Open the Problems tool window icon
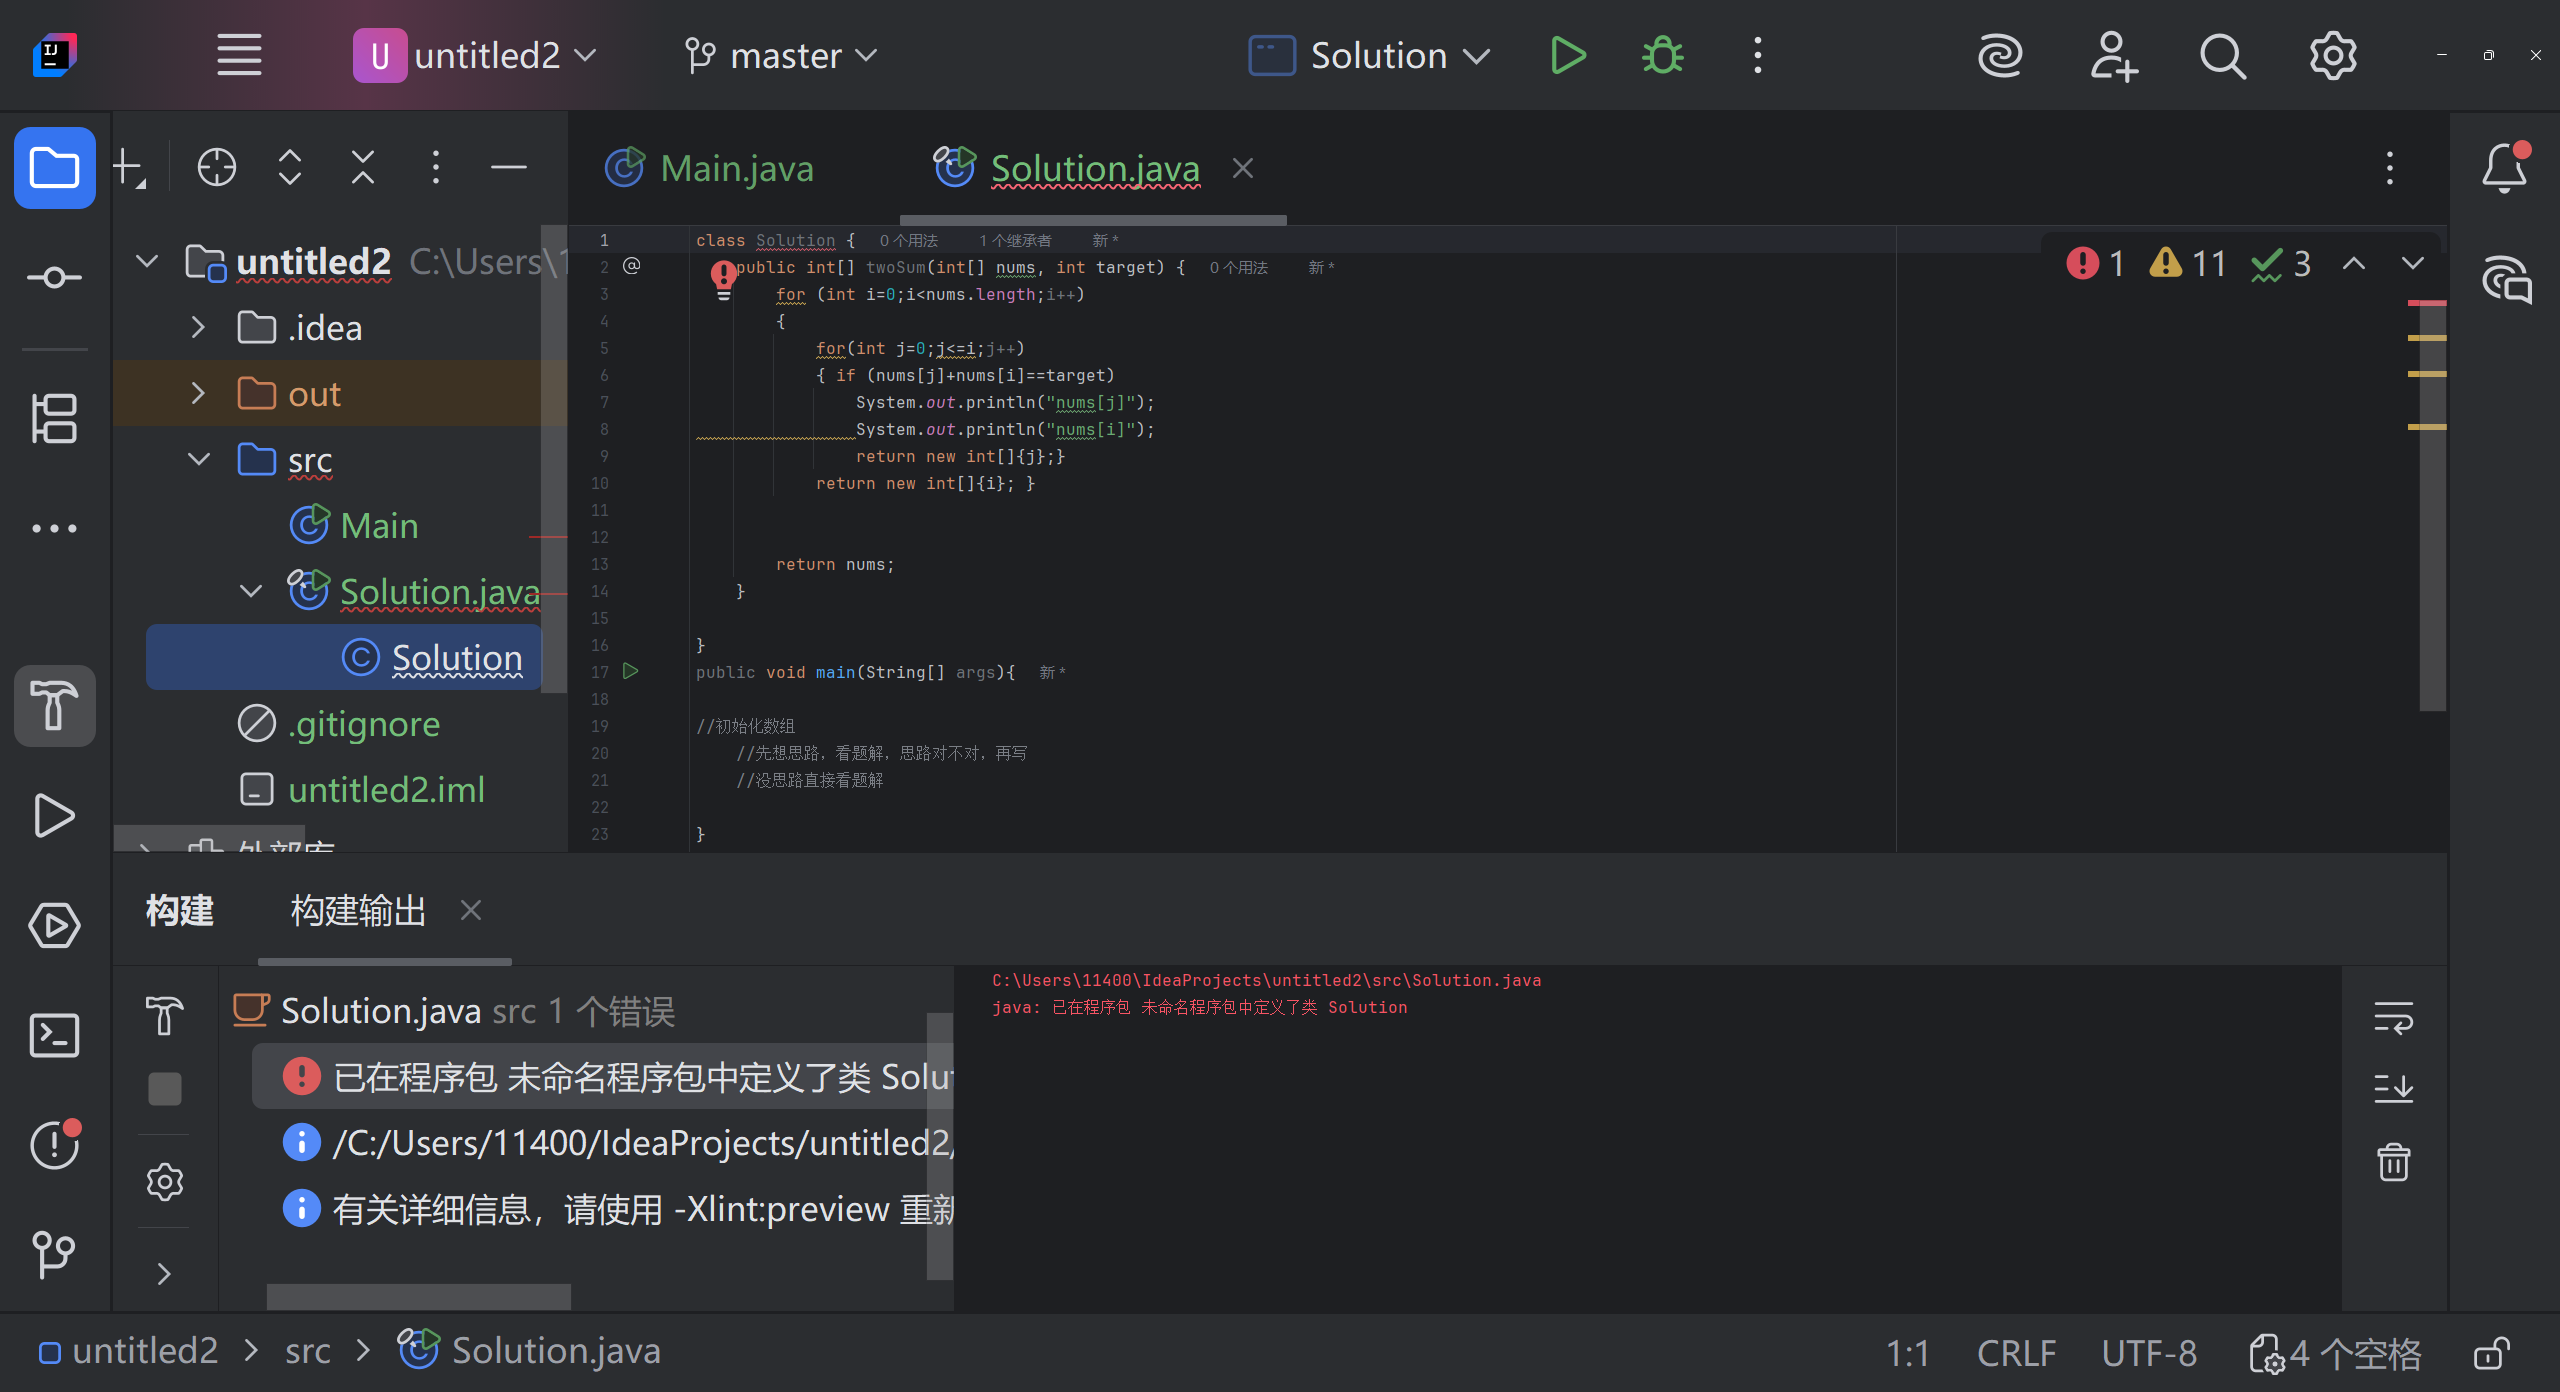Viewport: 2560px width, 1392px height. [x=54, y=1145]
